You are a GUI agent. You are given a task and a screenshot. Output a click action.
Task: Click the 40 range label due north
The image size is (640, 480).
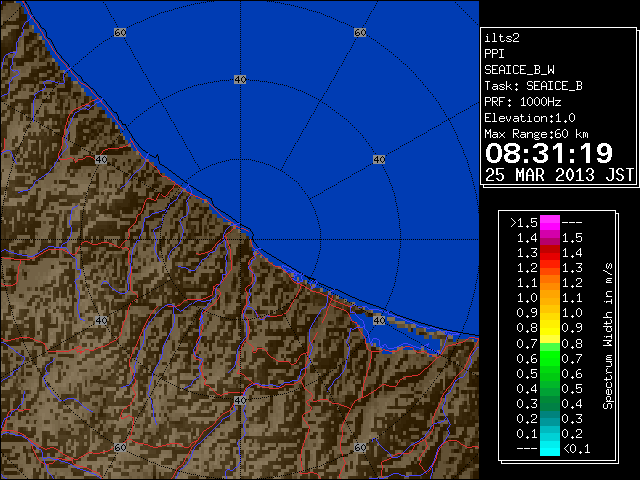[240, 80]
